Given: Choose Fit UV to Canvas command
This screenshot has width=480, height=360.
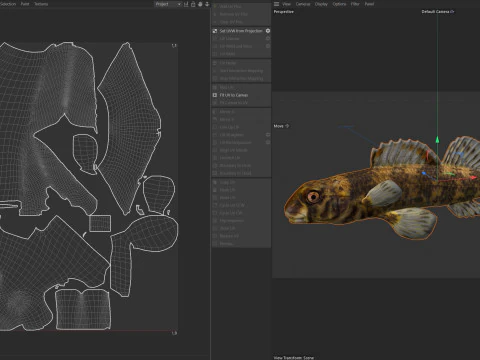Looking at the screenshot, I should coord(234,95).
